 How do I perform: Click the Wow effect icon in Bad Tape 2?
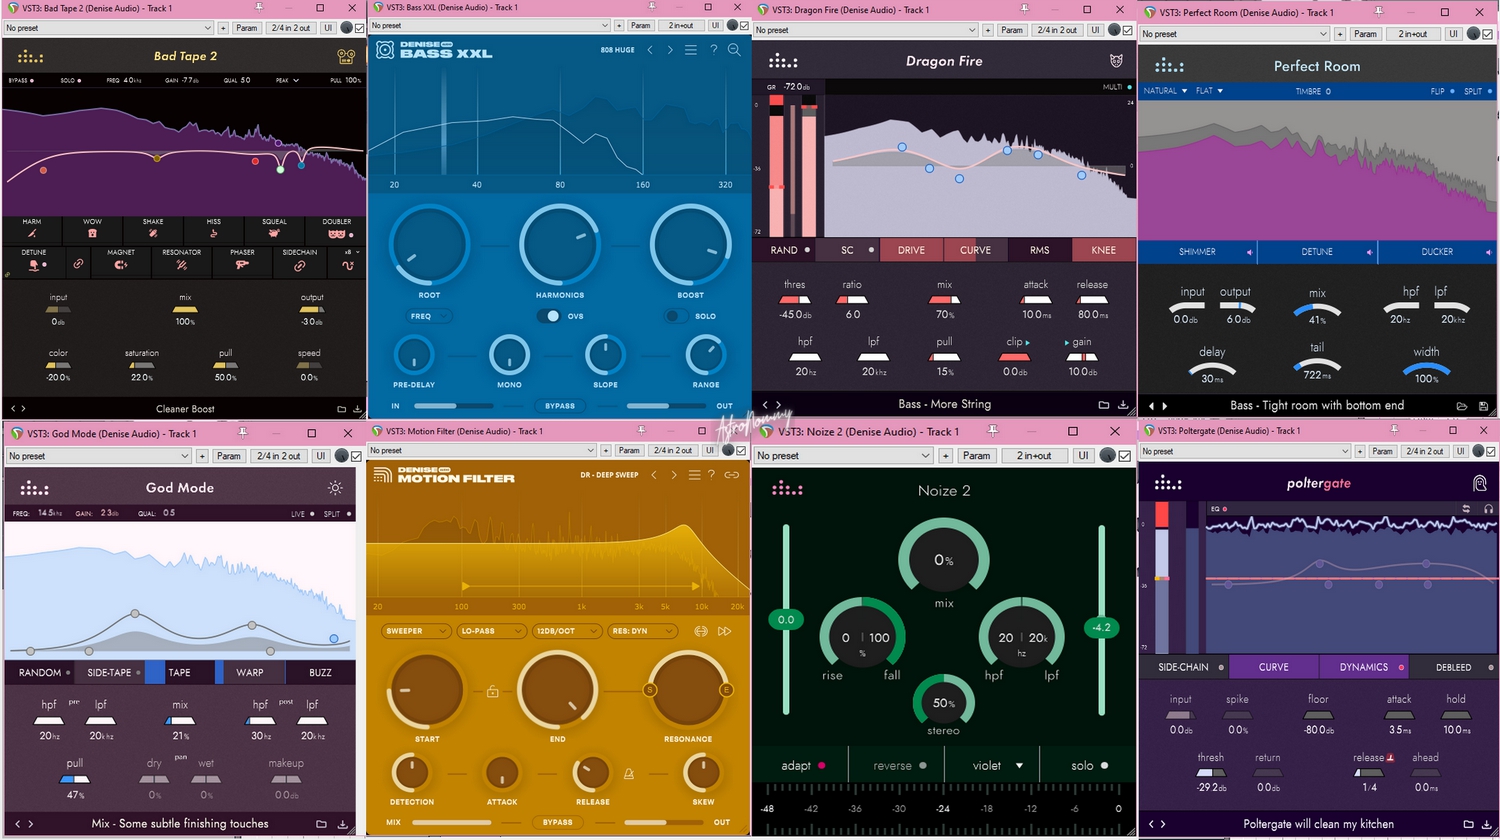click(x=92, y=233)
